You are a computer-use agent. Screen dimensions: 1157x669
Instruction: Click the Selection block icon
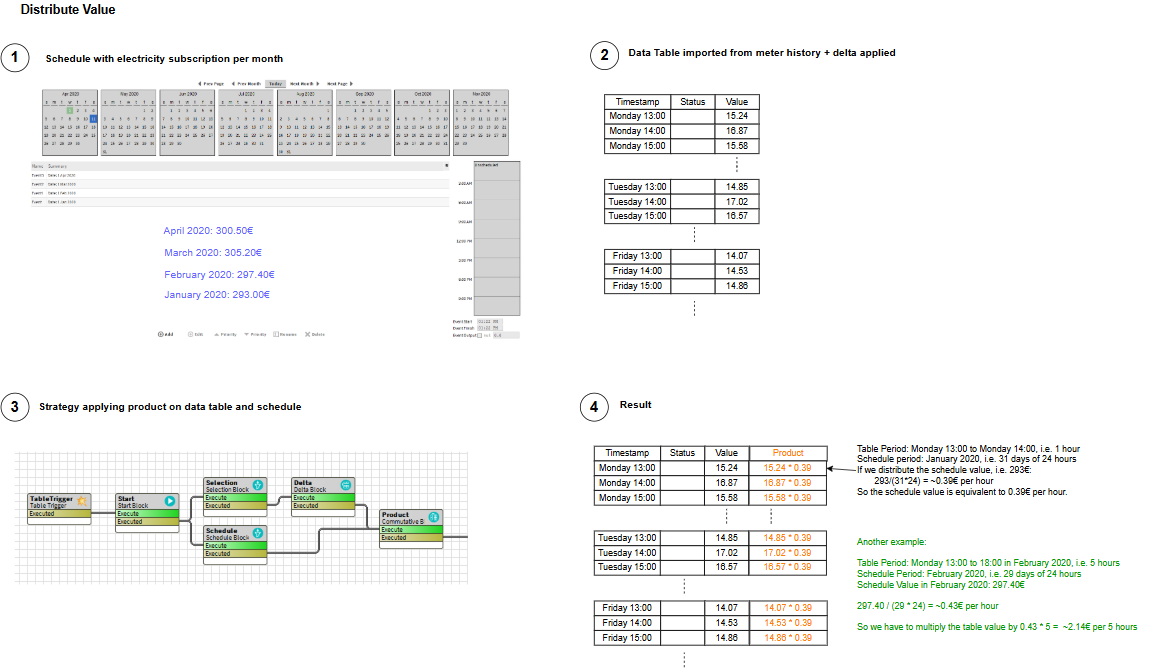258,484
